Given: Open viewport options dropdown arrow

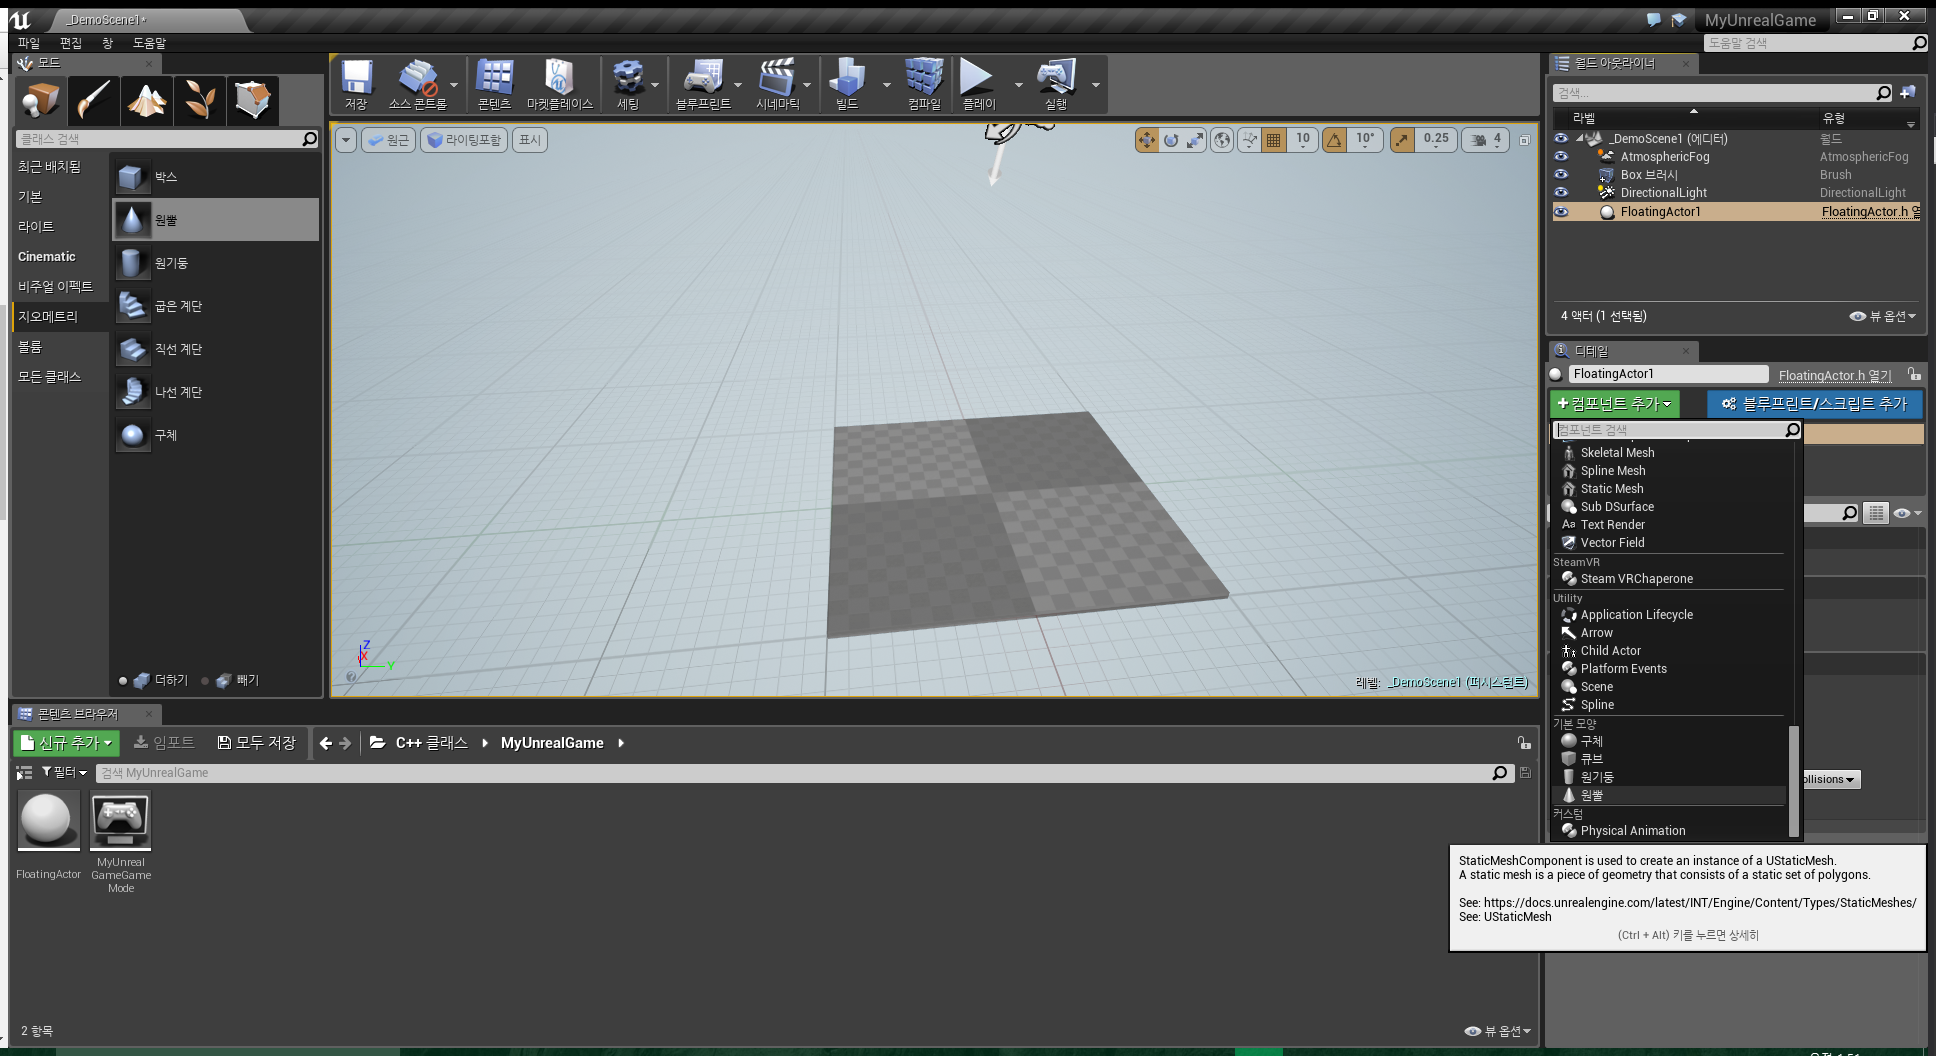Looking at the screenshot, I should (346, 140).
